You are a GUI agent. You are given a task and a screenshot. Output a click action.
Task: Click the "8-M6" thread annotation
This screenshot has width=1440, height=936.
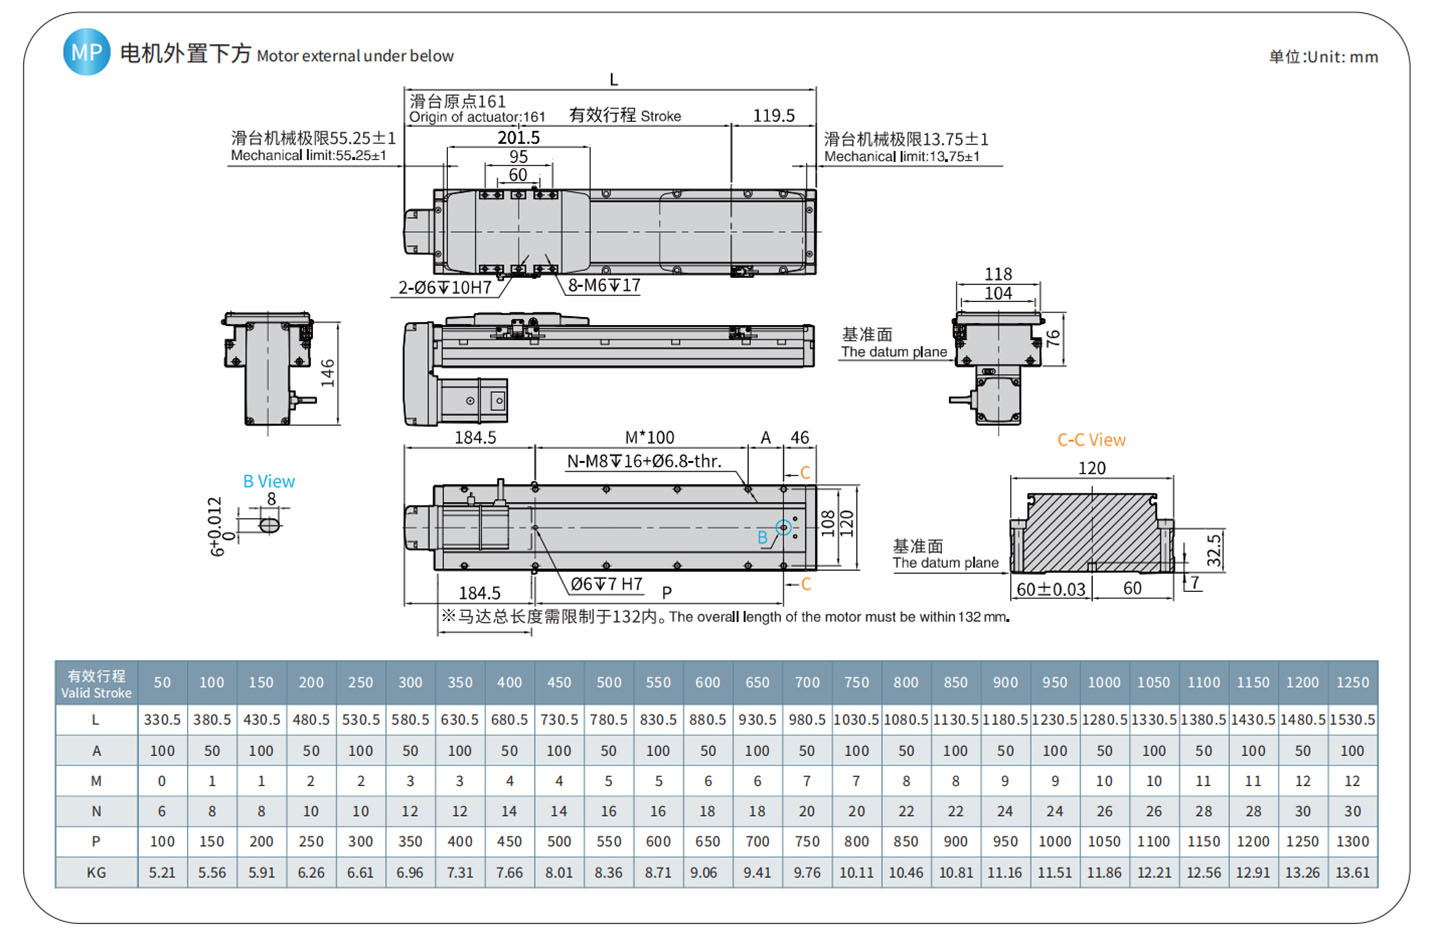[604, 286]
